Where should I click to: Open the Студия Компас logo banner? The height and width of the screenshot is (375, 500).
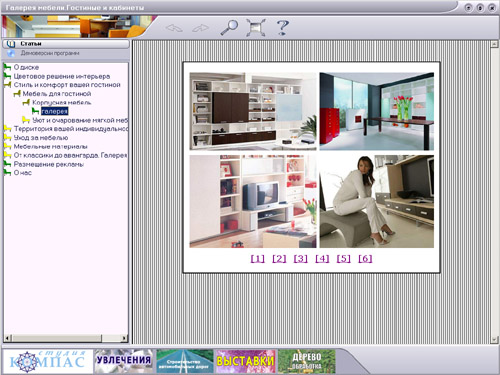pos(48,361)
